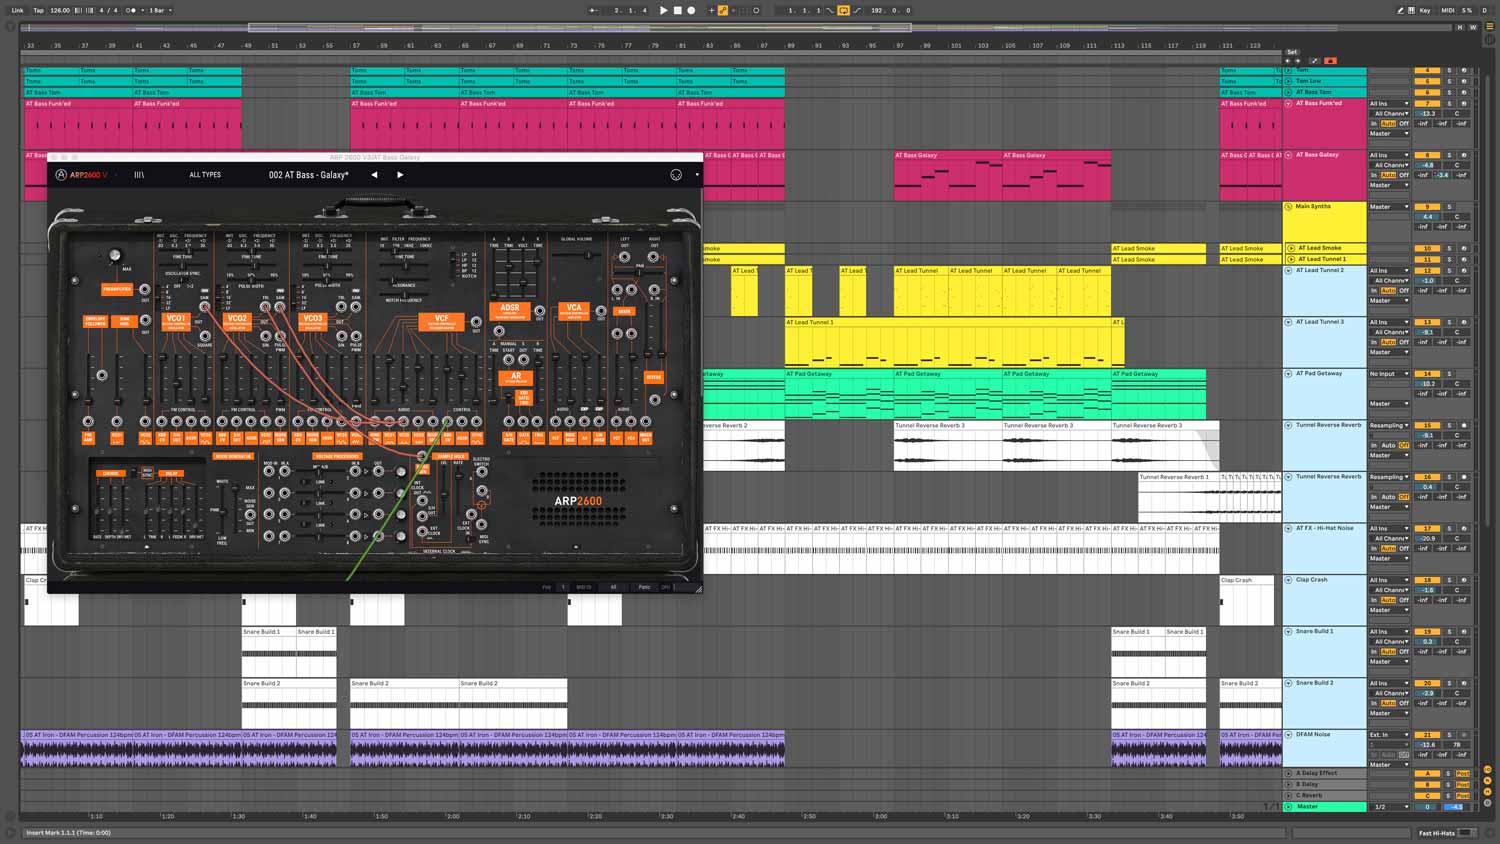Toggle the transport Loop switch

pos(843,10)
